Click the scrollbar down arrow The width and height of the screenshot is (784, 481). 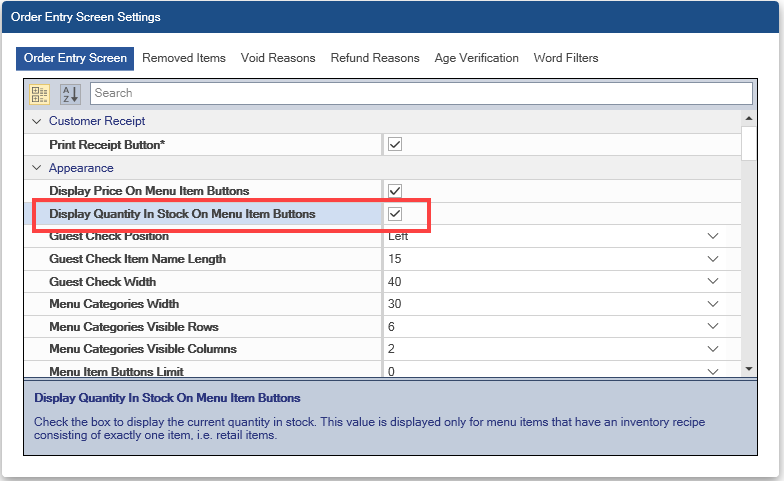tap(749, 370)
